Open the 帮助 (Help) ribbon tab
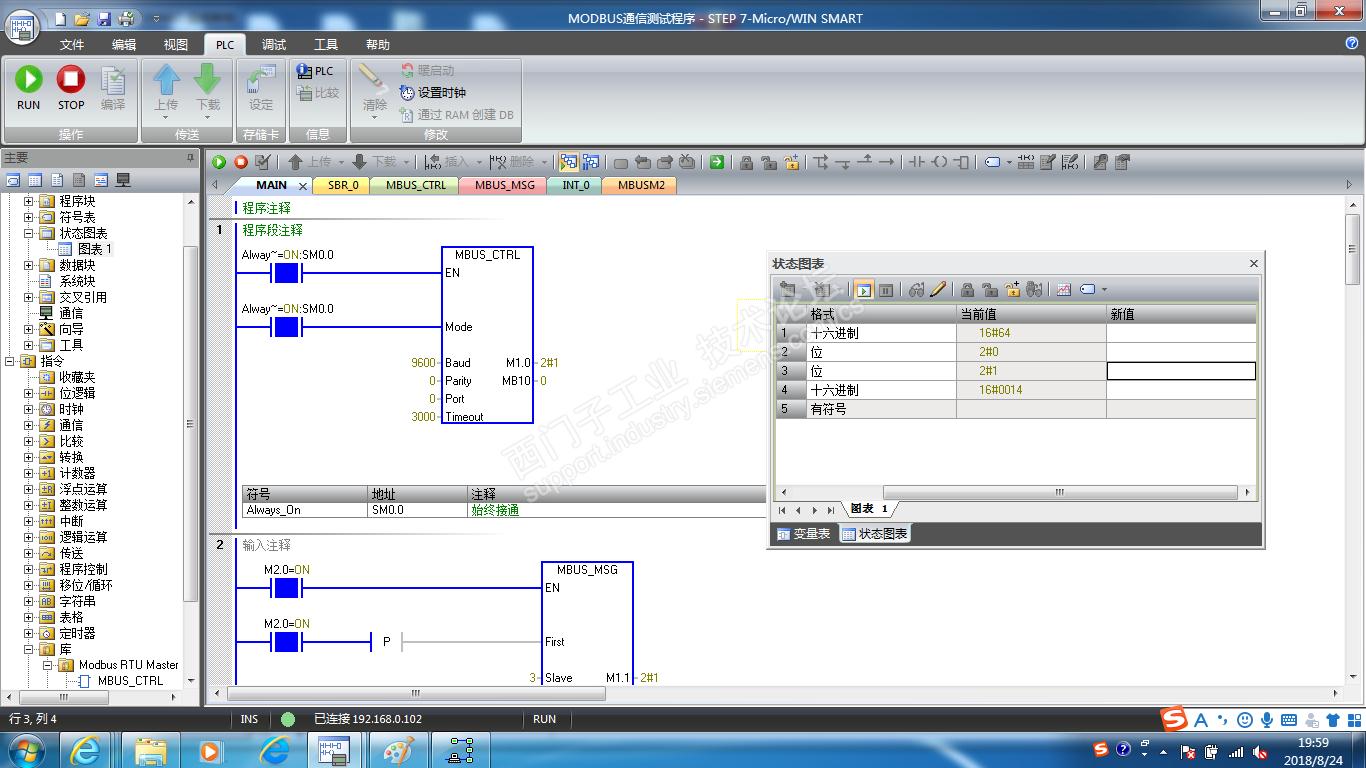This screenshot has width=1366, height=768. 378,45
